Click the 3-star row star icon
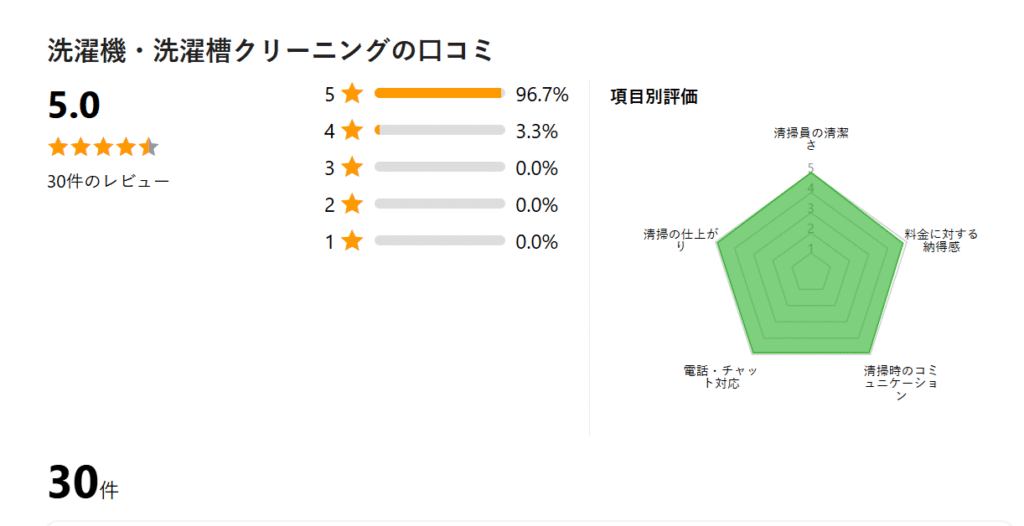 [x=351, y=168]
